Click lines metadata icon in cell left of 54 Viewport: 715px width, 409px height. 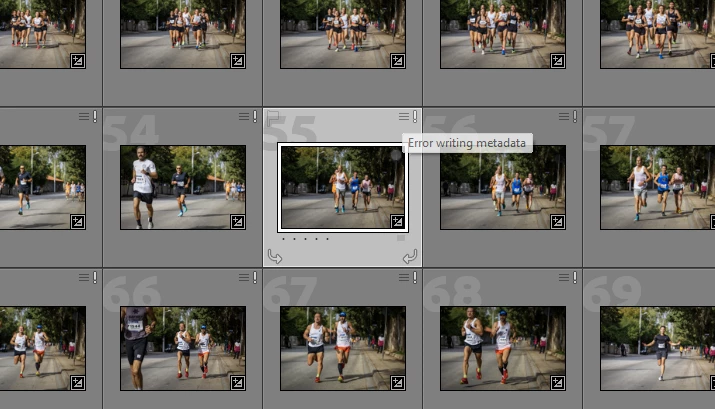pos(84,117)
